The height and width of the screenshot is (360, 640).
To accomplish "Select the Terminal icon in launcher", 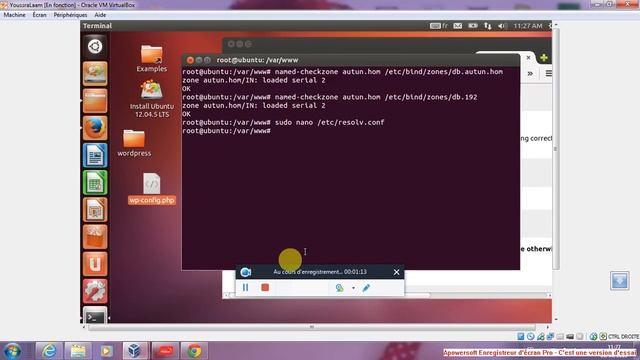I will coord(95,316).
